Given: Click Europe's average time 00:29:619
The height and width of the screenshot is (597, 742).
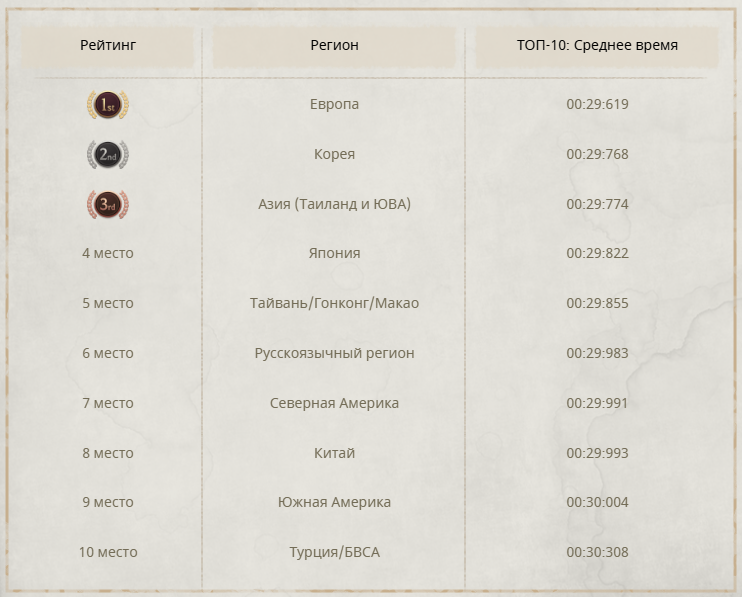Looking at the screenshot, I should (597, 104).
